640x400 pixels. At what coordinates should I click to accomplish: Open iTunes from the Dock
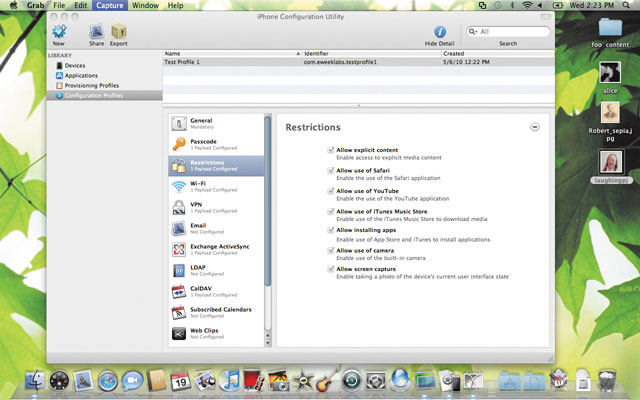229,381
